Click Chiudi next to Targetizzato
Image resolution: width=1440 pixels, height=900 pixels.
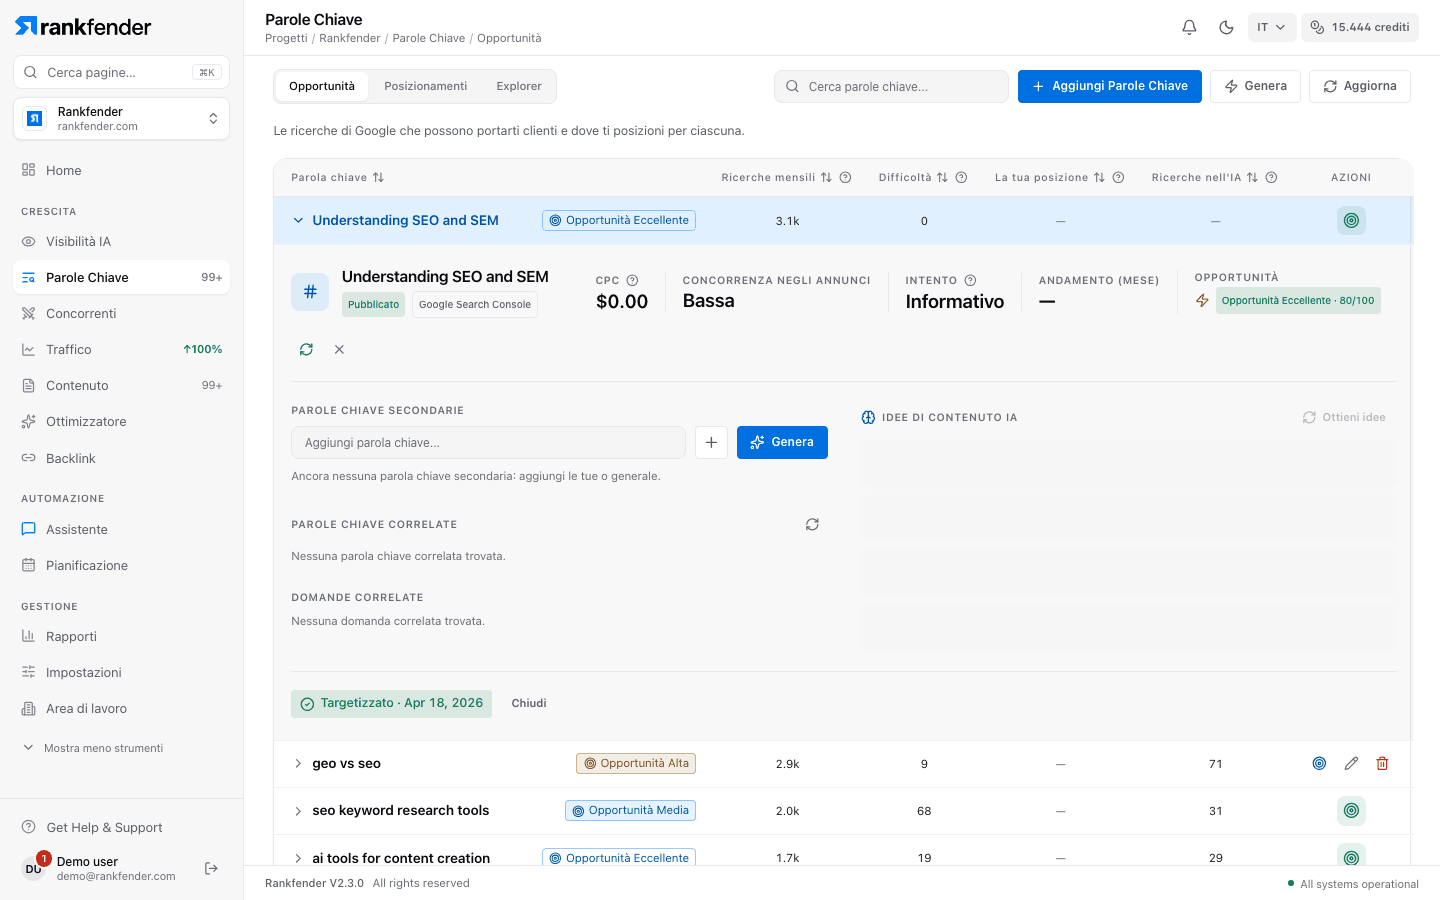[x=529, y=703]
